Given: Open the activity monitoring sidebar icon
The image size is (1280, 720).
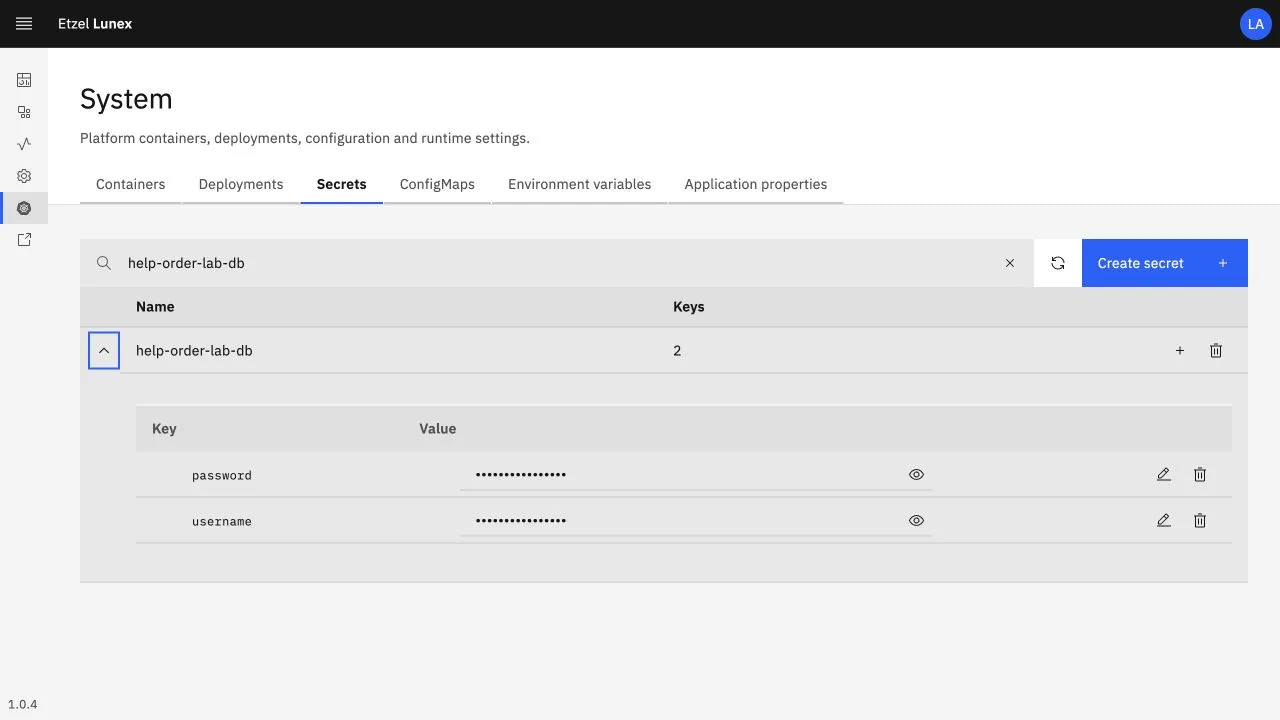Looking at the screenshot, I should 24,144.
